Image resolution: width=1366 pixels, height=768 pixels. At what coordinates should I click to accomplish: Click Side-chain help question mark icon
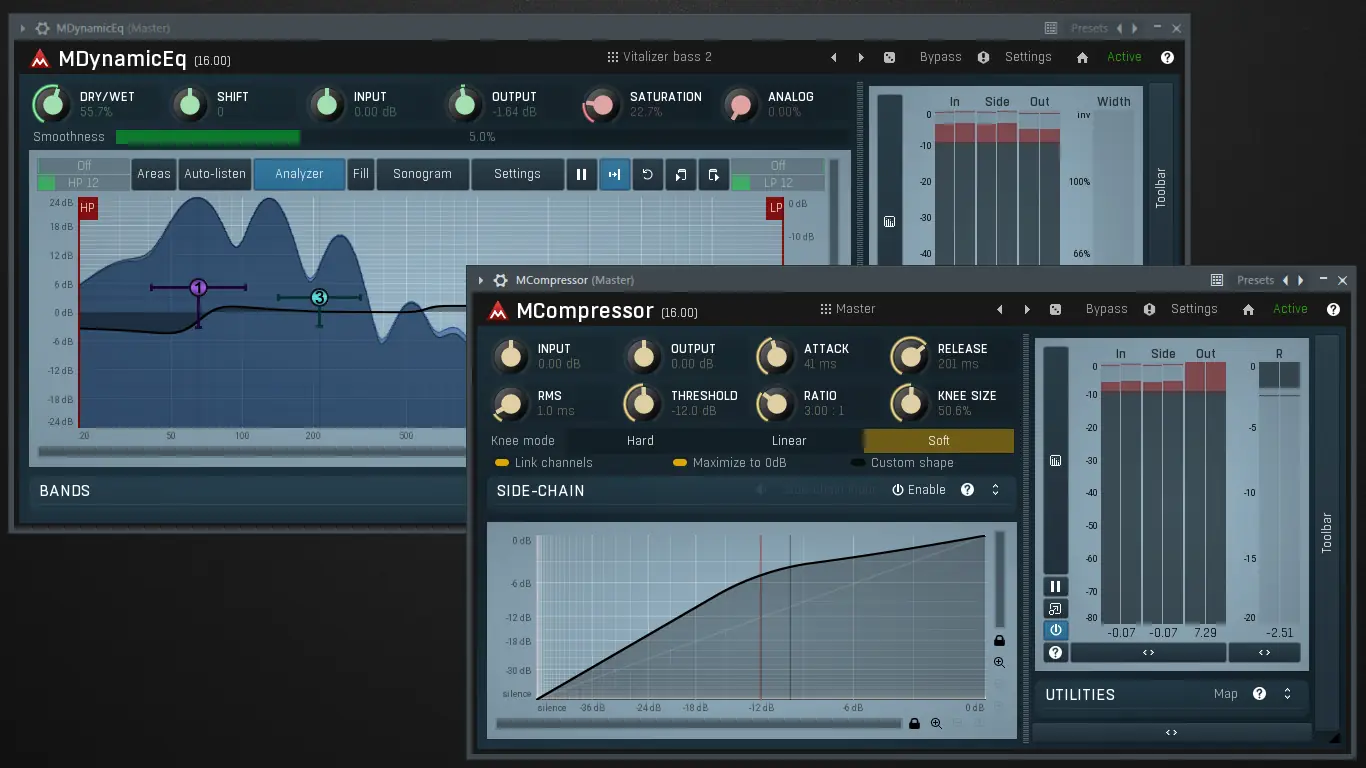click(x=967, y=490)
